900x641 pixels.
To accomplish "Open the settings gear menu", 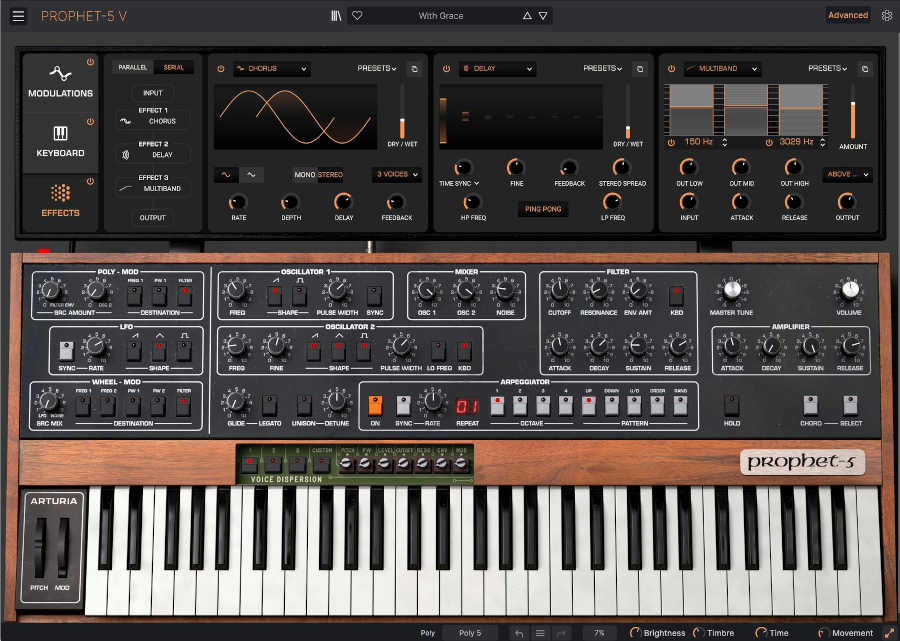I will pyautogui.click(x=886, y=15).
